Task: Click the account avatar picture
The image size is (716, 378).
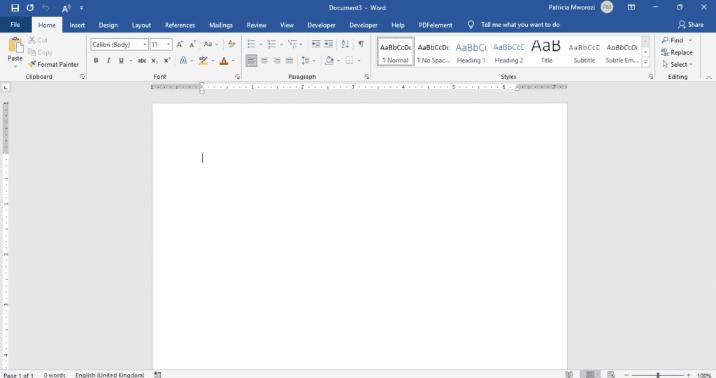Action: coord(607,7)
